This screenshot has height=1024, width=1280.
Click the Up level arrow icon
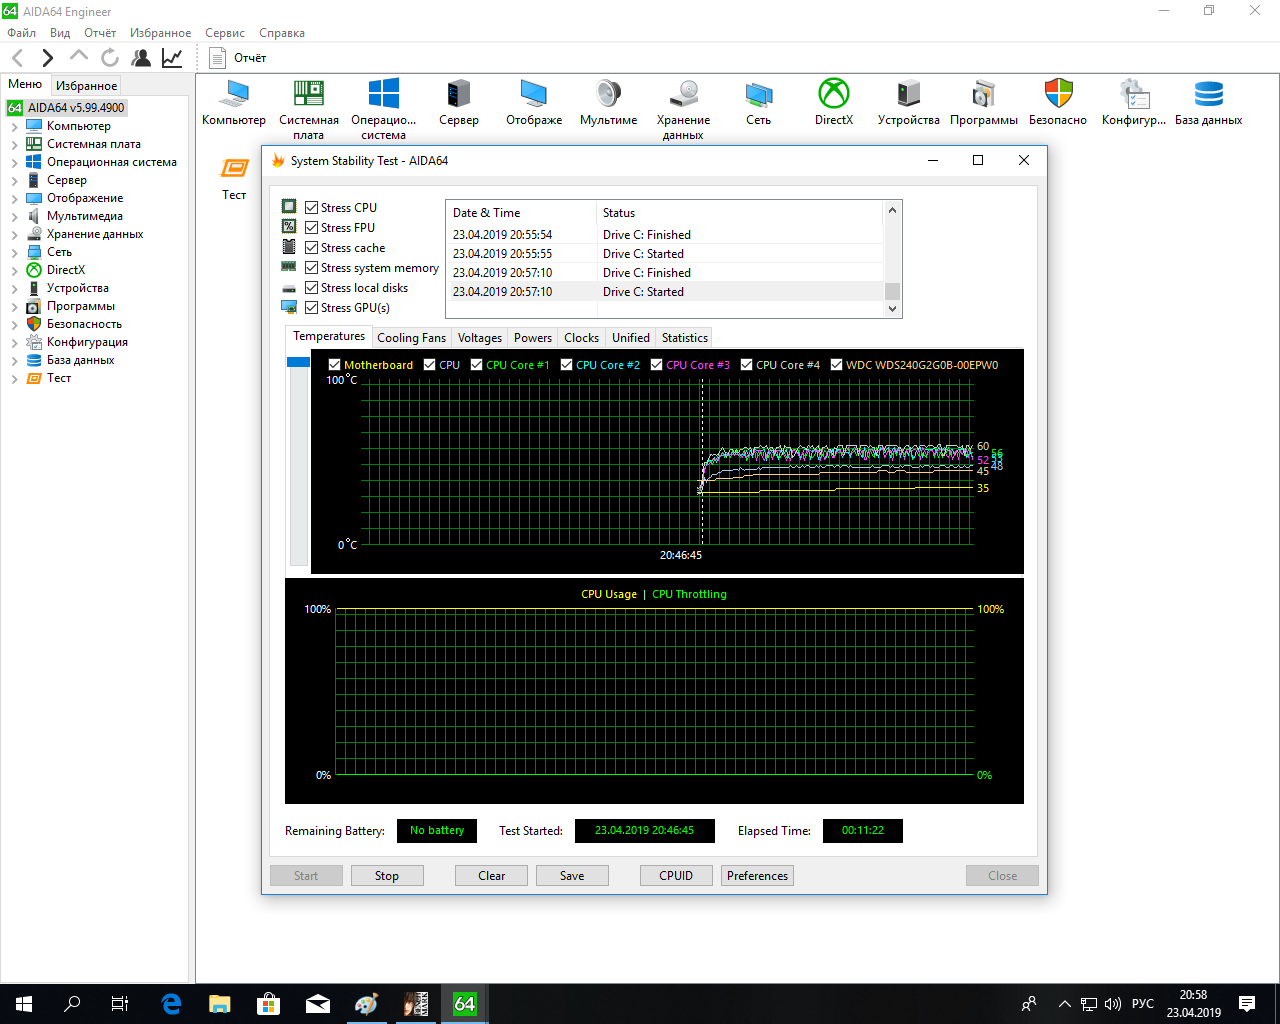click(78, 57)
